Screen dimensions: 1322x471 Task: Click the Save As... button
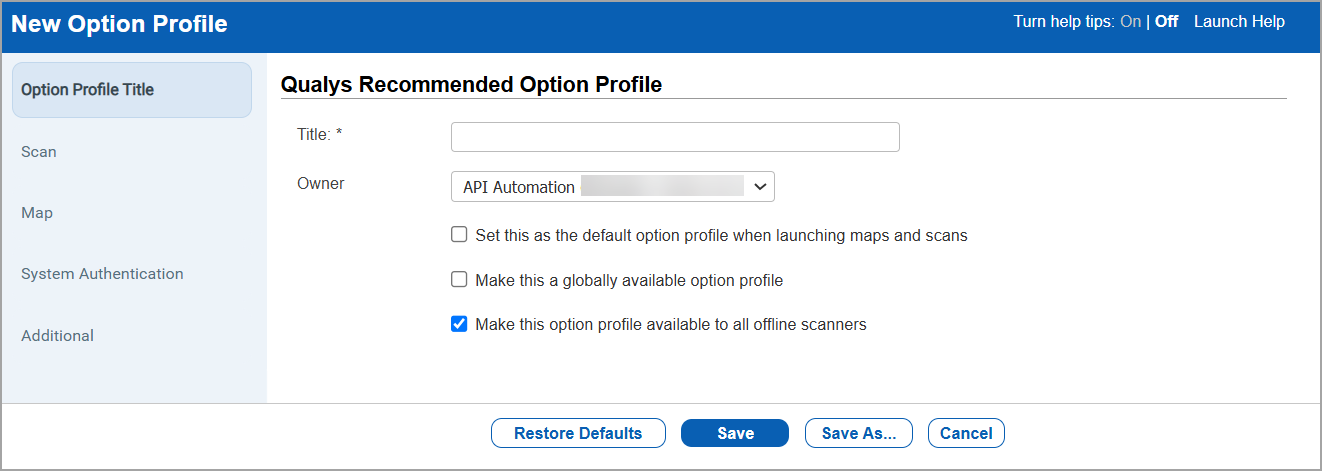[x=859, y=433]
